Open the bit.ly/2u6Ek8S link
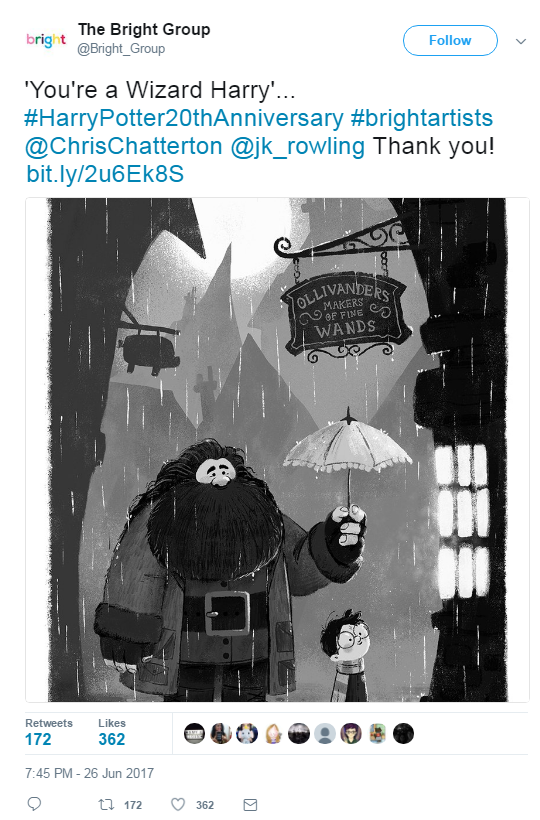 [x=105, y=174]
